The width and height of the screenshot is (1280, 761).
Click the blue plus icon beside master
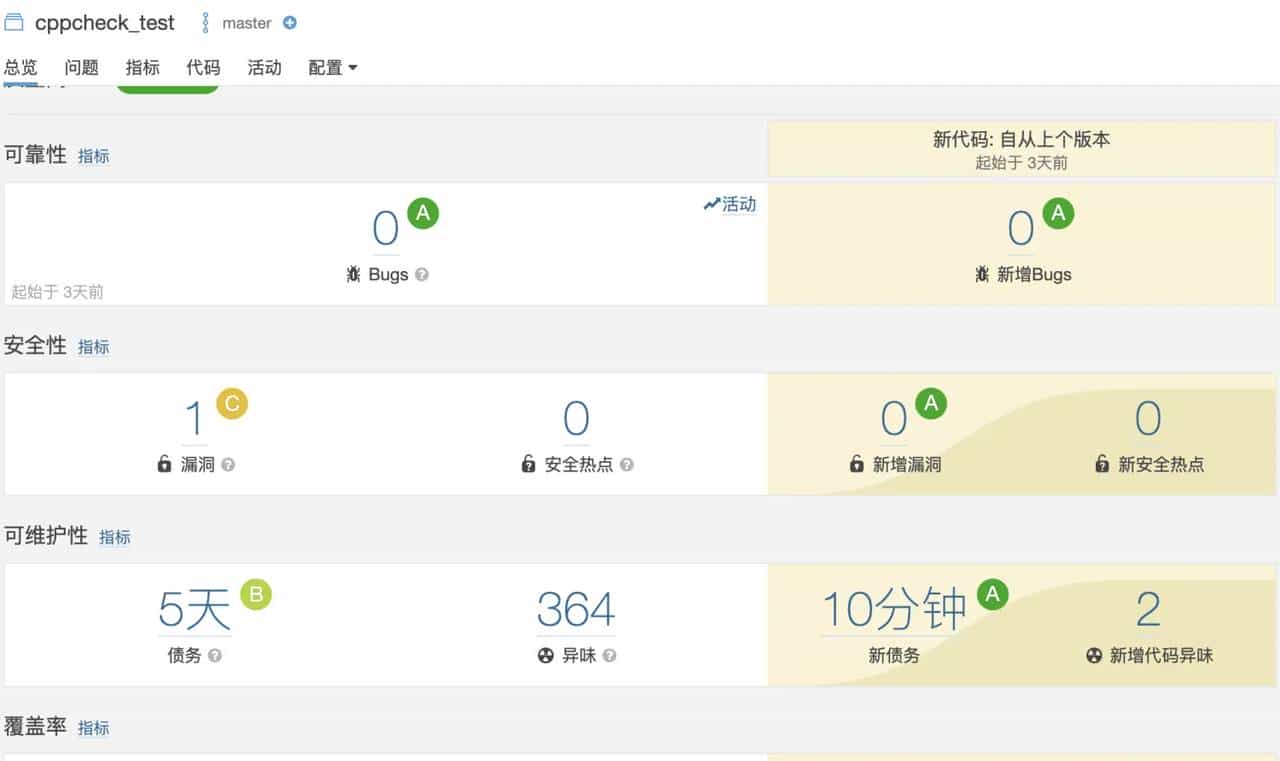coord(290,23)
